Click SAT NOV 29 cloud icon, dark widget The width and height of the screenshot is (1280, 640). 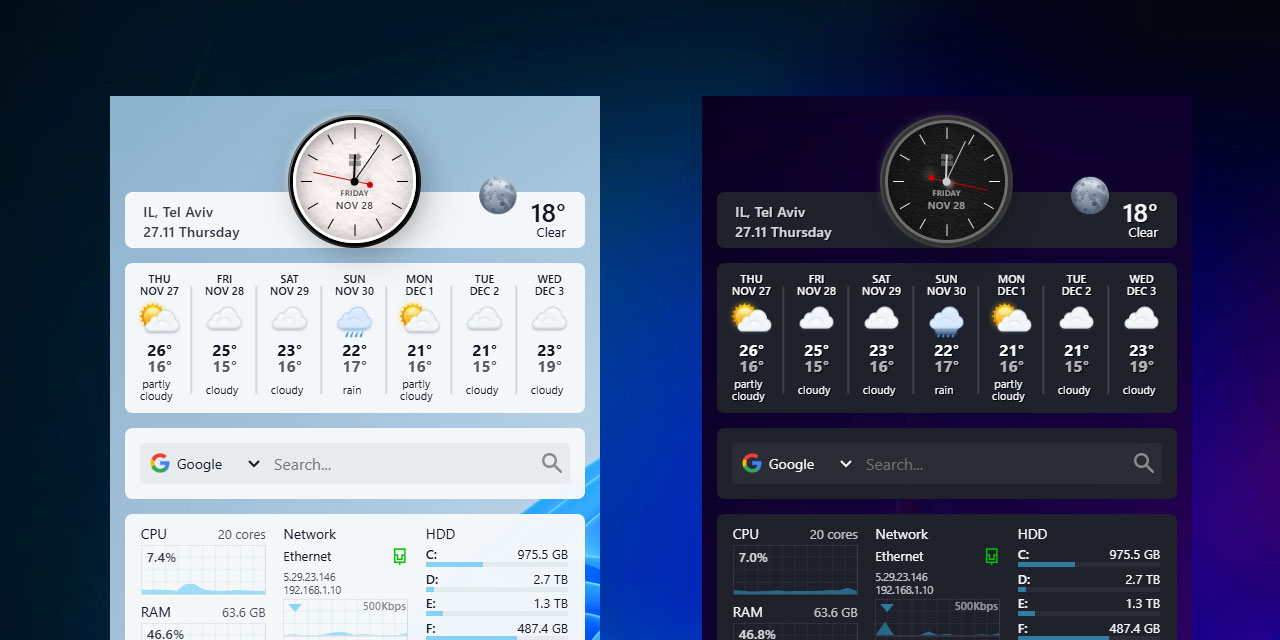point(881,319)
